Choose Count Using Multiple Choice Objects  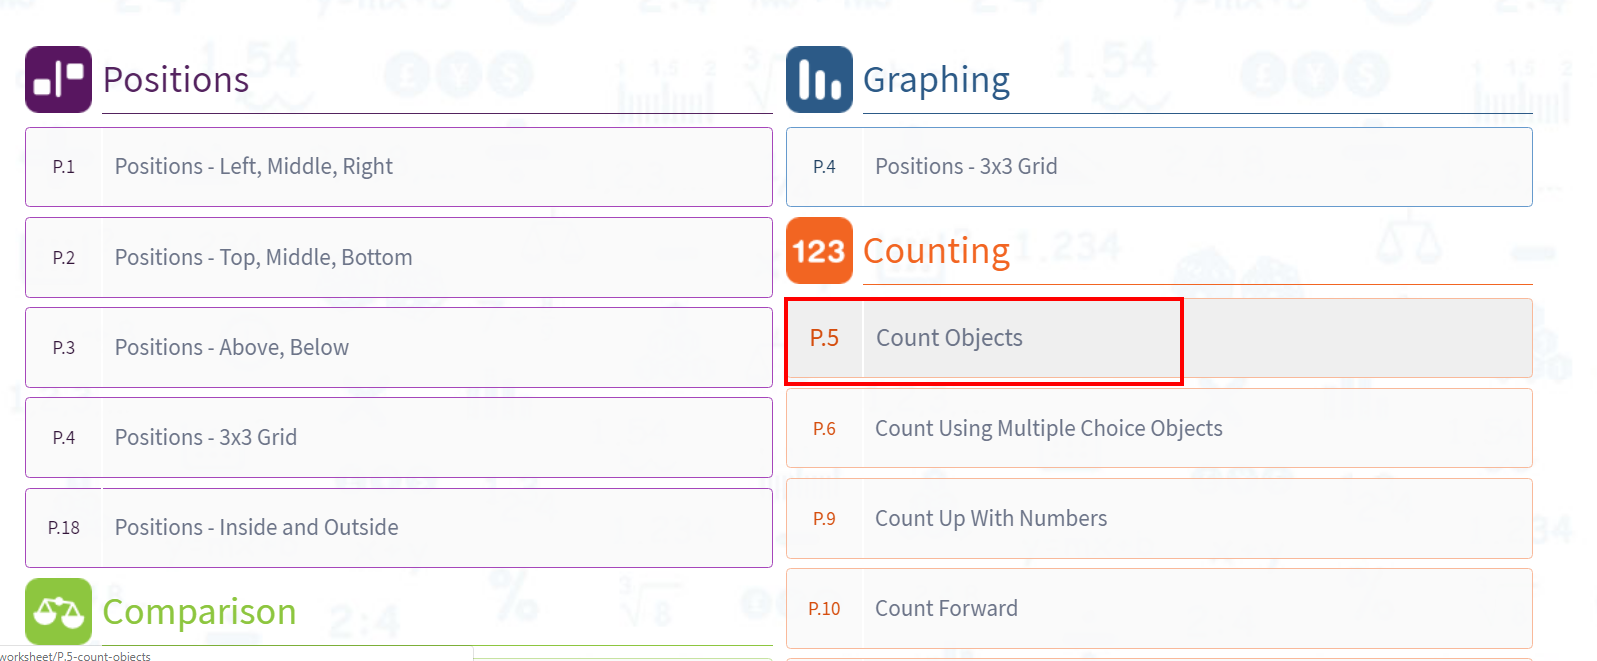pyautogui.click(x=1048, y=429)
